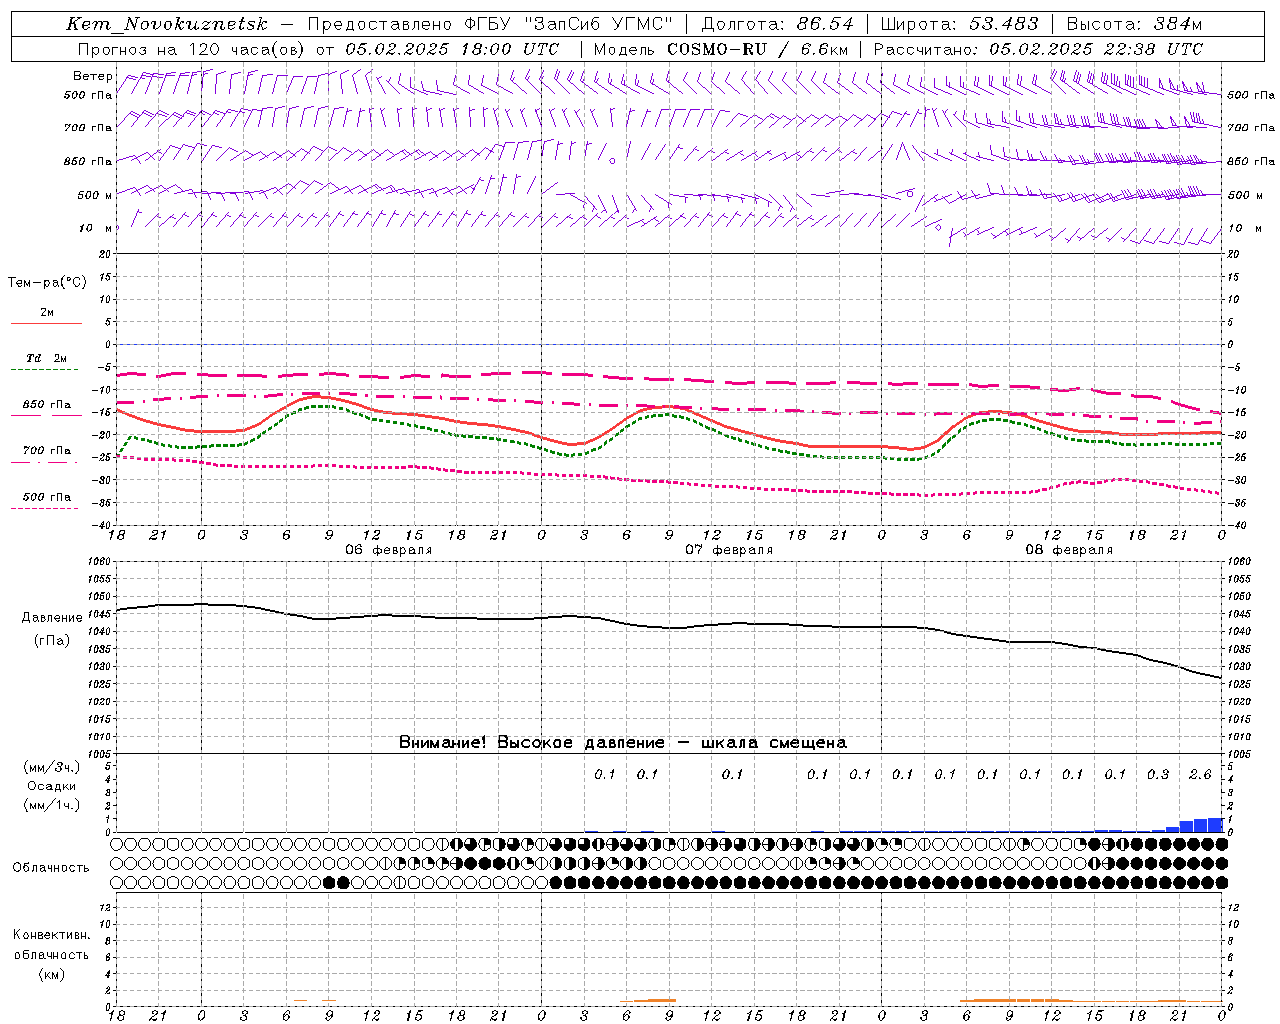The height and width of the screenshot is (1024, 1280).
Task: Click the computed time Рассчитано: 05.02.2025 22:38 UTC
Action: click(1038, 49)
